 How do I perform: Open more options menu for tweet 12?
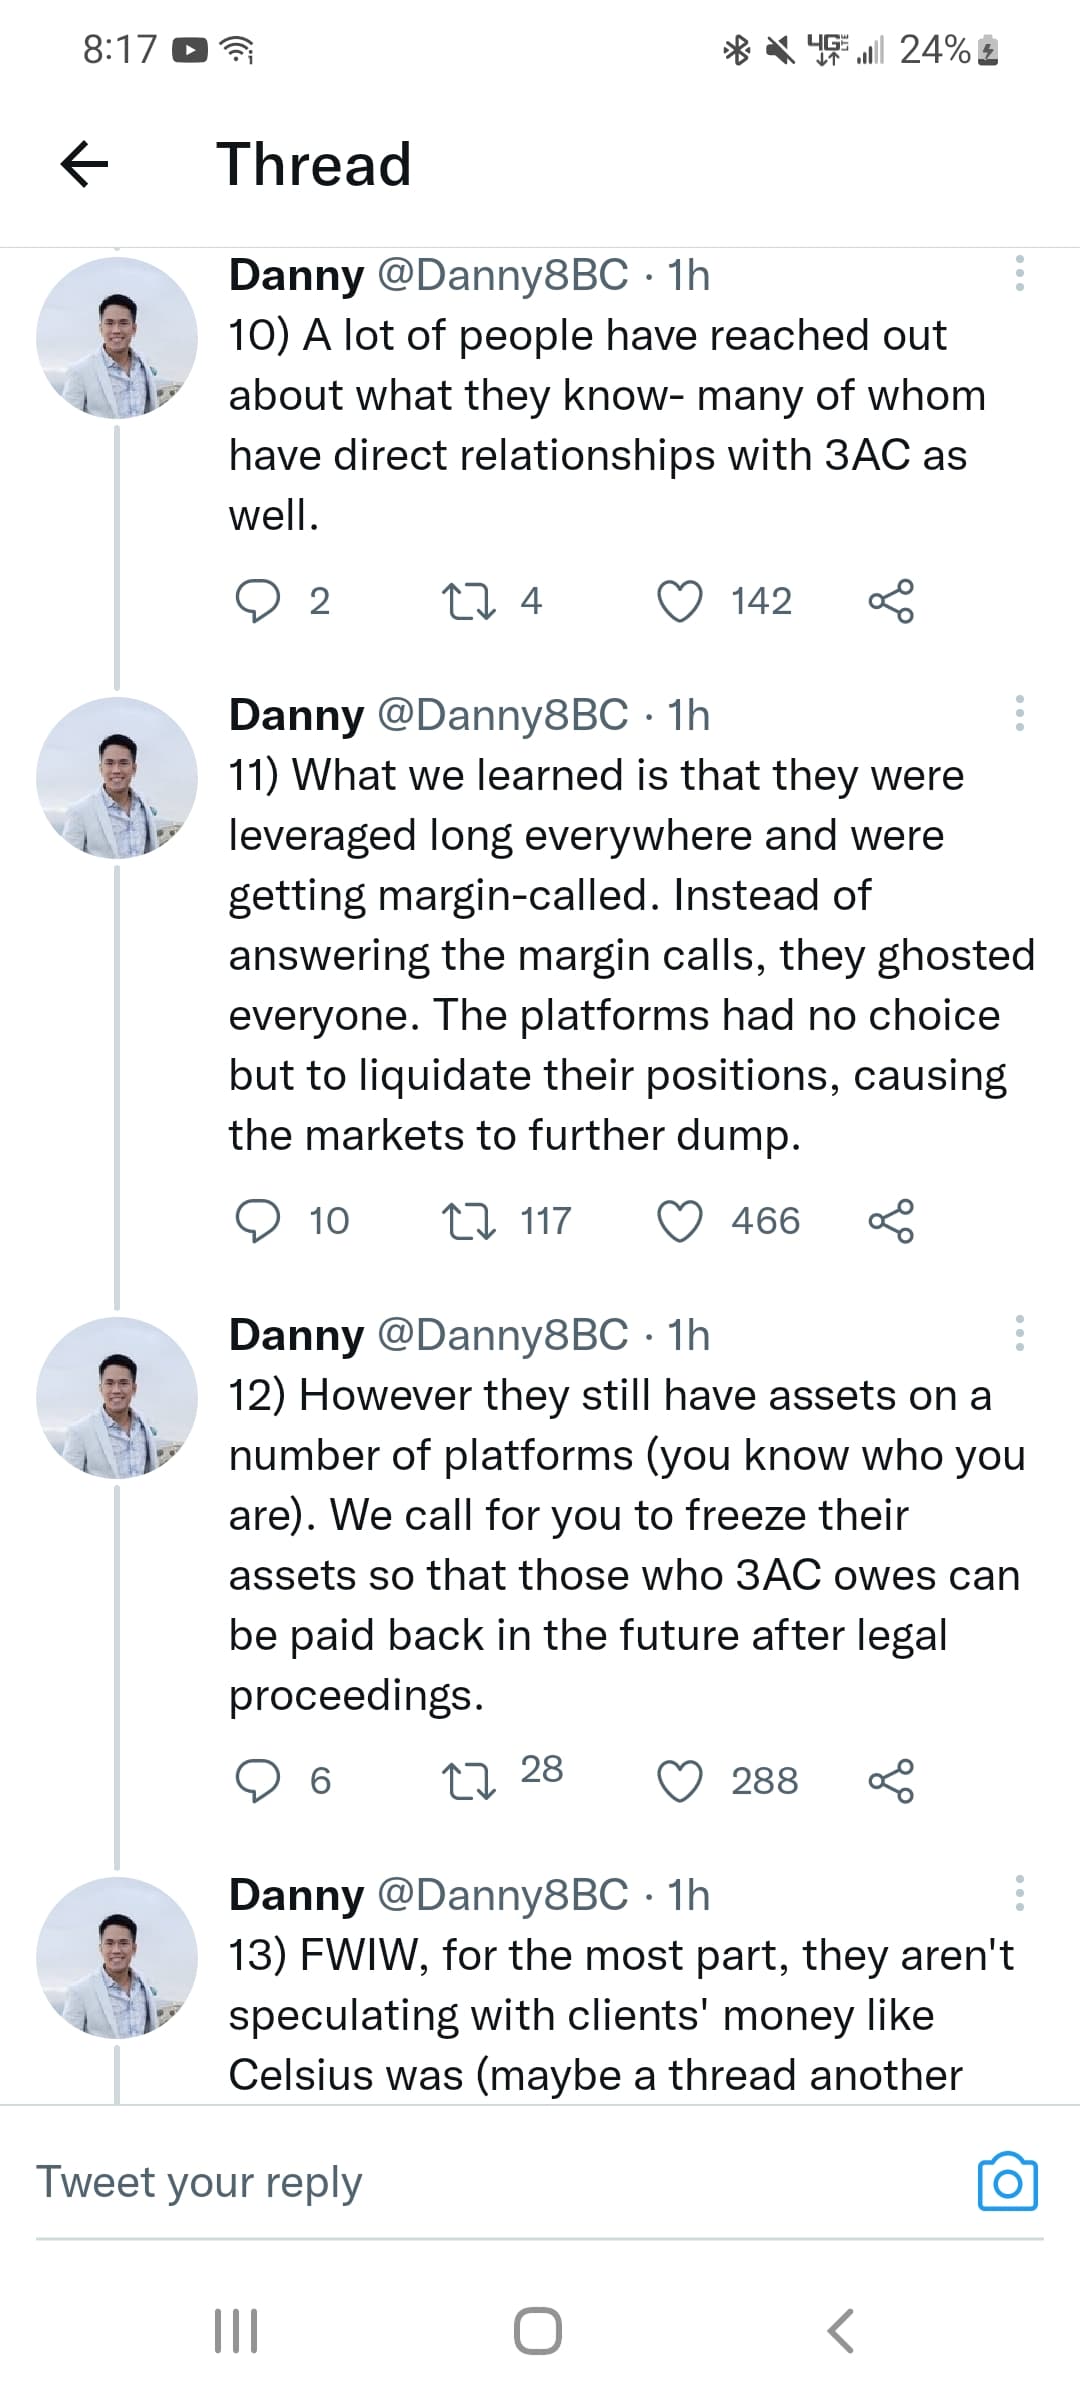coord(1019,1333)
